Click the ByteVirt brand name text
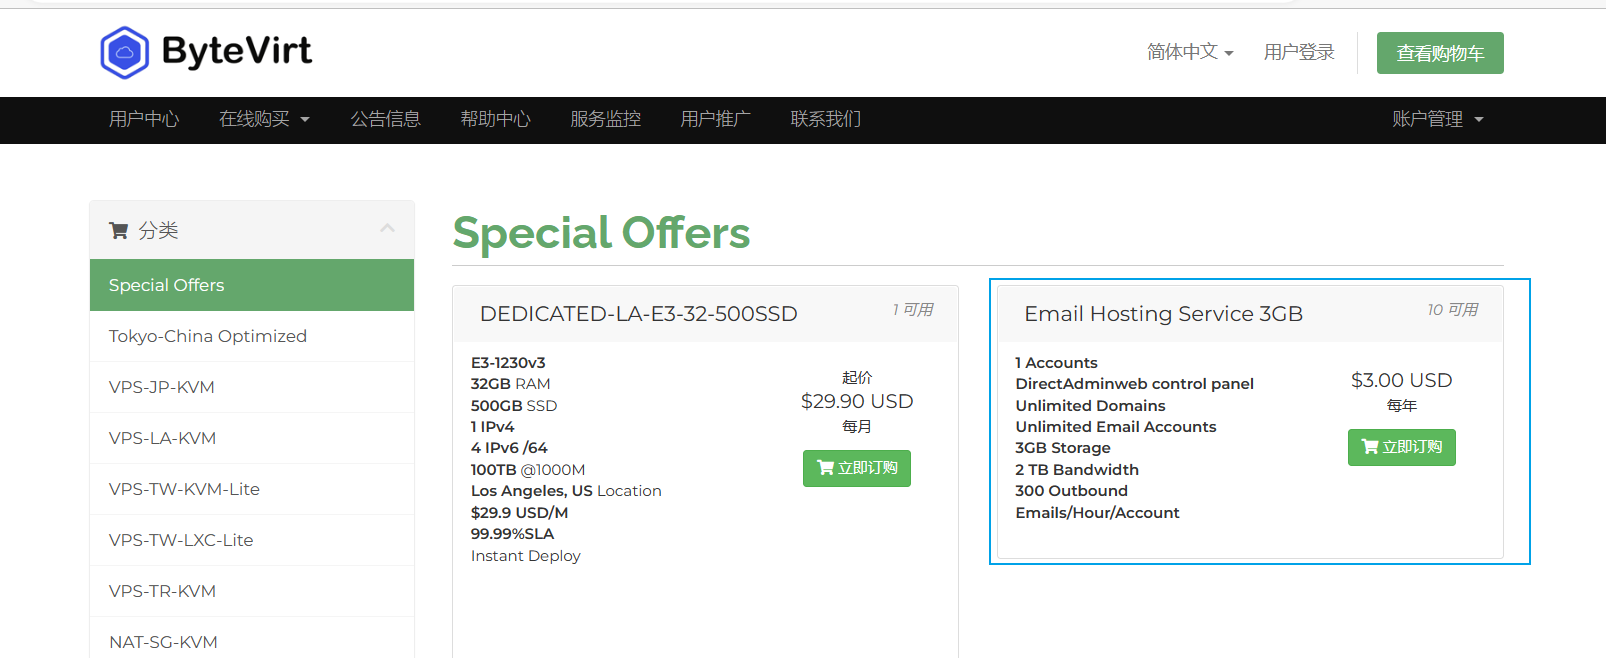The width and height of the screenshot is (1606, 658). pos(237,50)
